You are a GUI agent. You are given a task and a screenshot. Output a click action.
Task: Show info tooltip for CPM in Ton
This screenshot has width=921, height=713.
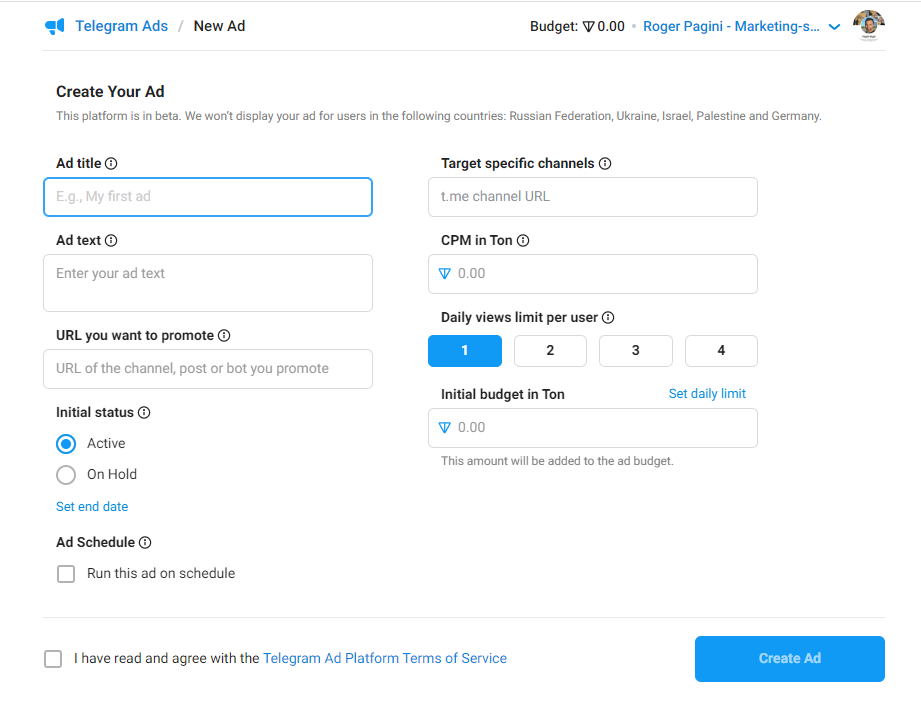523,240
